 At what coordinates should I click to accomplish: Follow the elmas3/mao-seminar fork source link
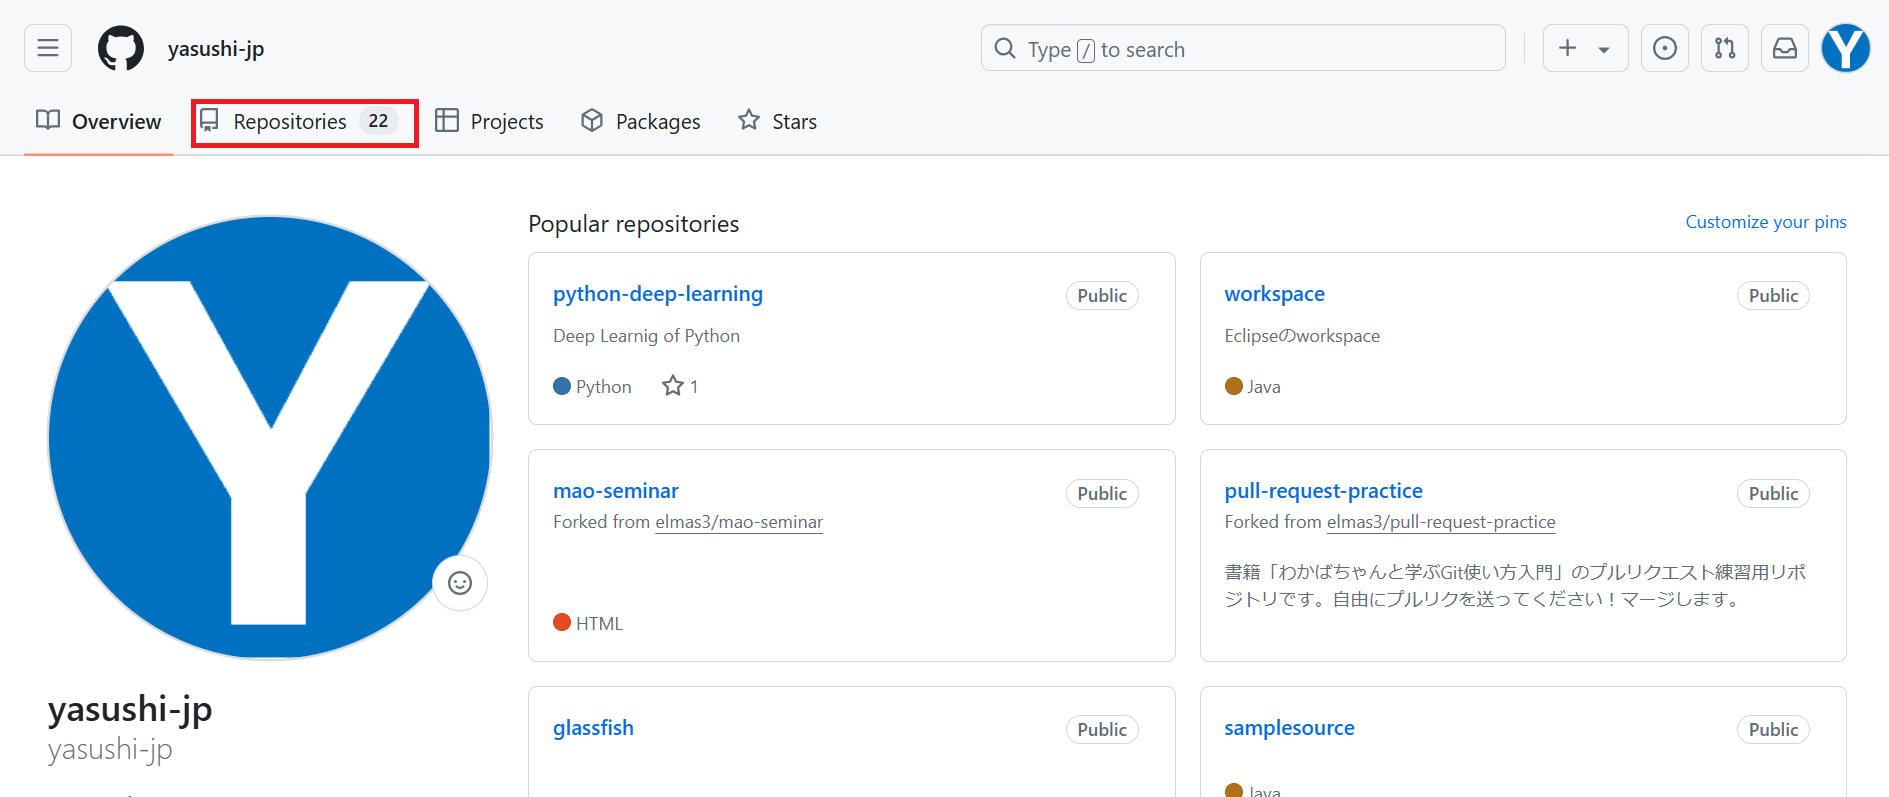[738, 522]
